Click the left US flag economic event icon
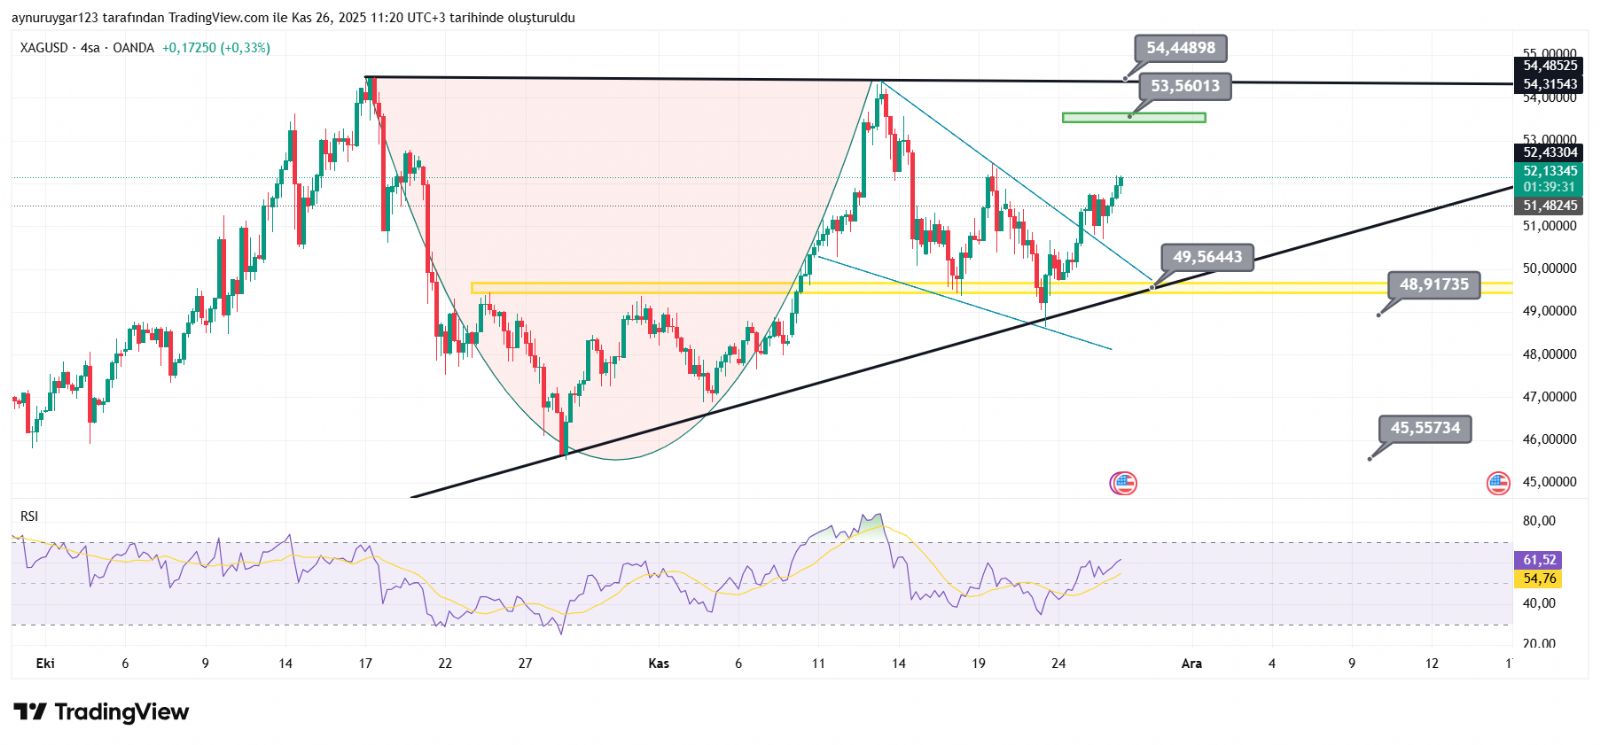This screenshot has width=1600, height=745. [x=1123, y=484]
